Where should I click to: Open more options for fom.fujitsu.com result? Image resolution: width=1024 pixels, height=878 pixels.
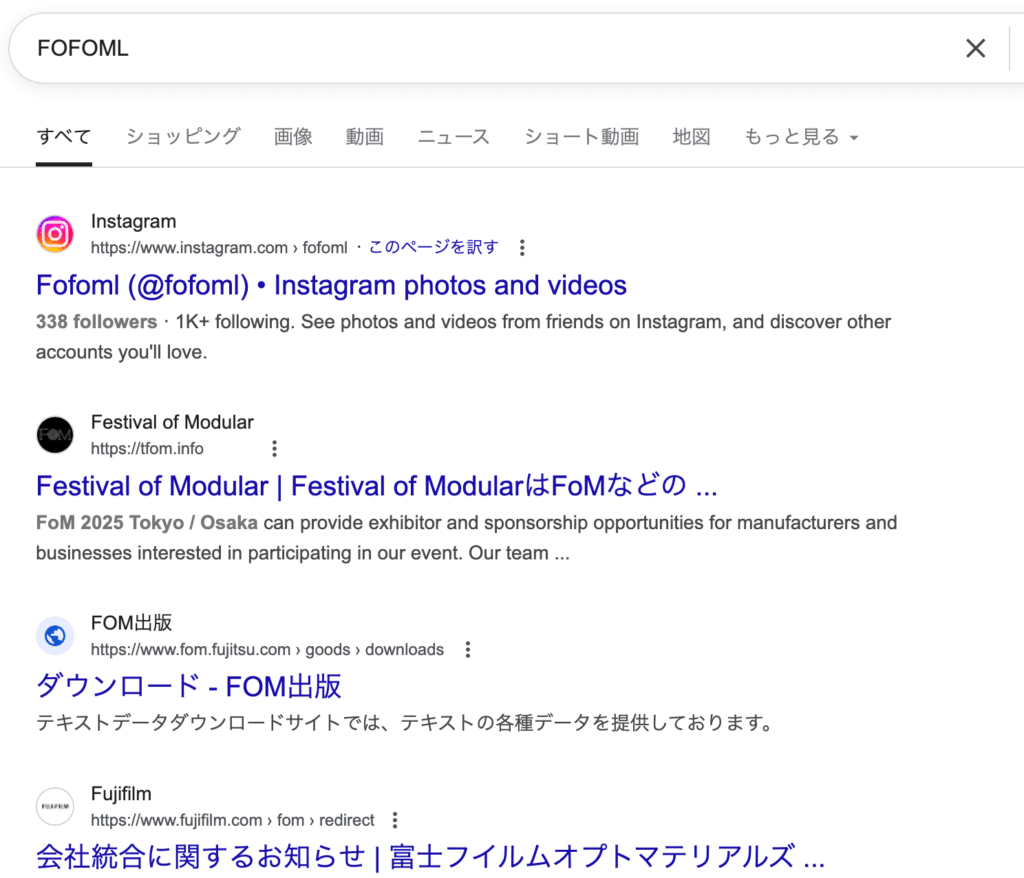point(468,649)
